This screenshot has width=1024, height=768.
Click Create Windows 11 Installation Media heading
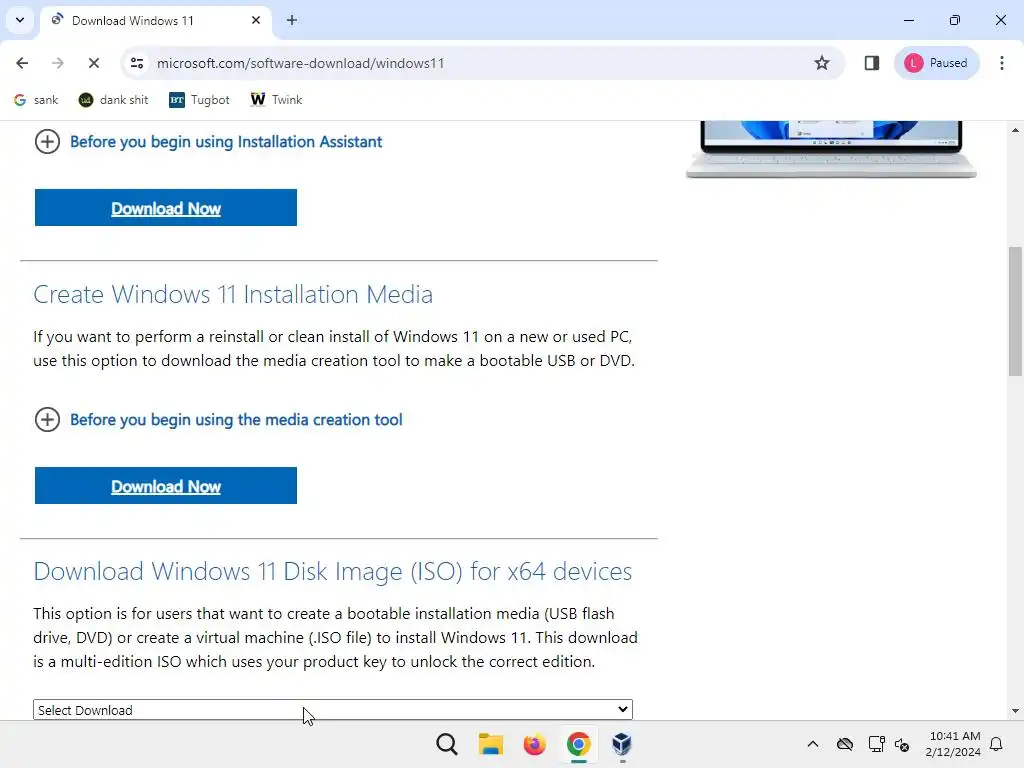click(233, 295)
